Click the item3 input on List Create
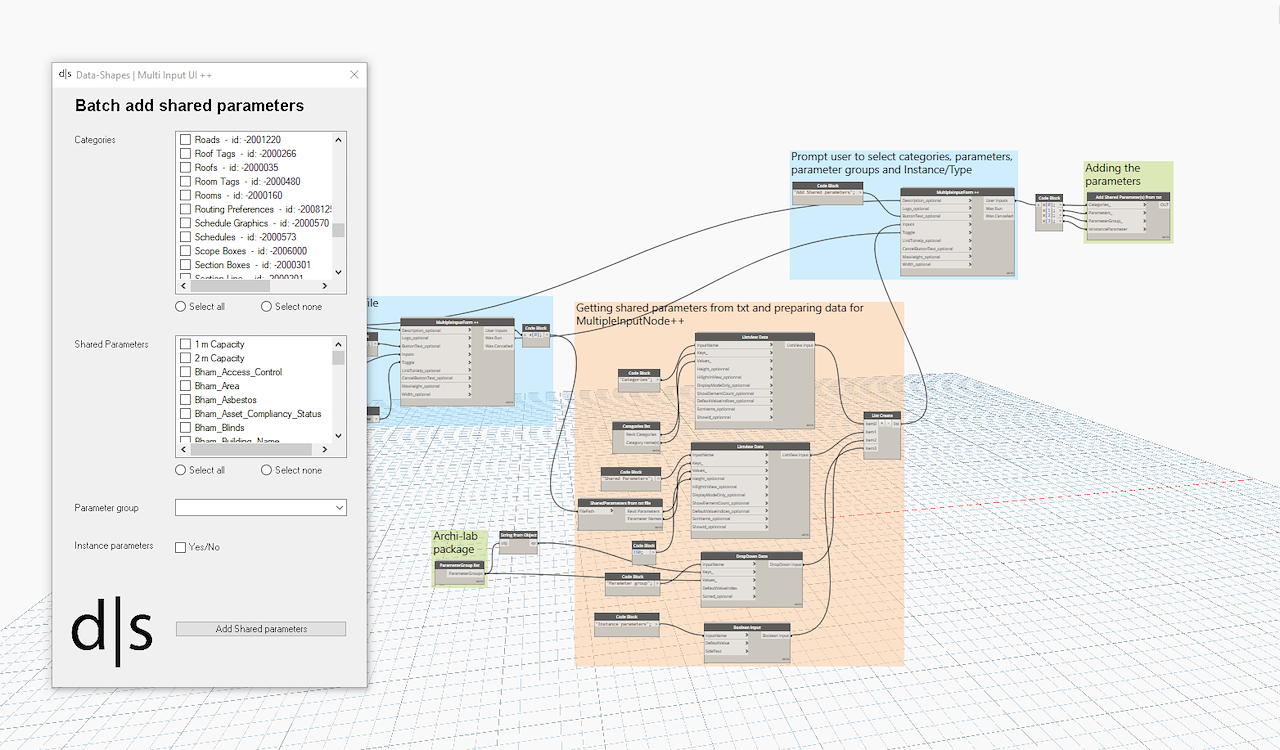 (871, 448)
